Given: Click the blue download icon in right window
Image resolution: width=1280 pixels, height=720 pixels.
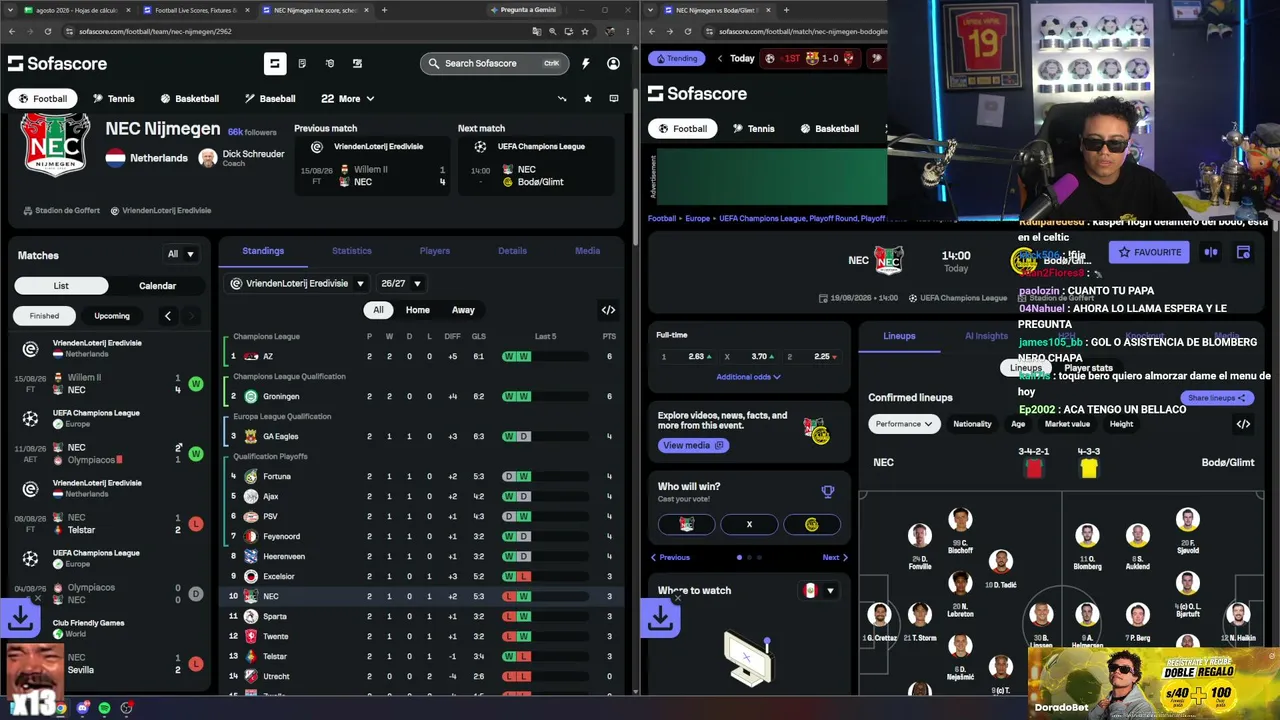Looking at the screenshot, I should coord(660,619).
